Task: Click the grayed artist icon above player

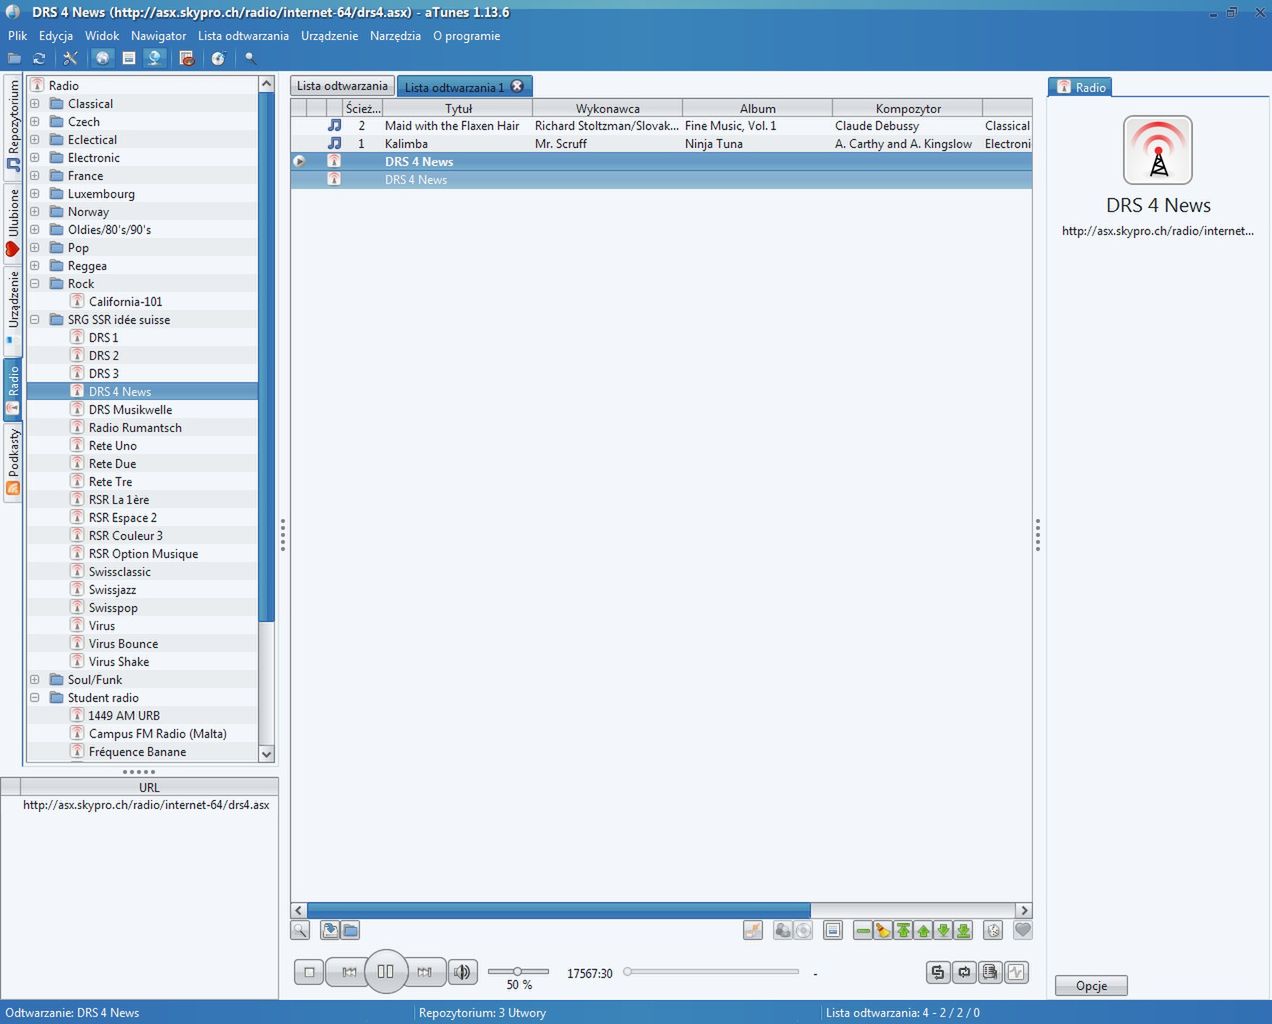Action: (783, 930)
